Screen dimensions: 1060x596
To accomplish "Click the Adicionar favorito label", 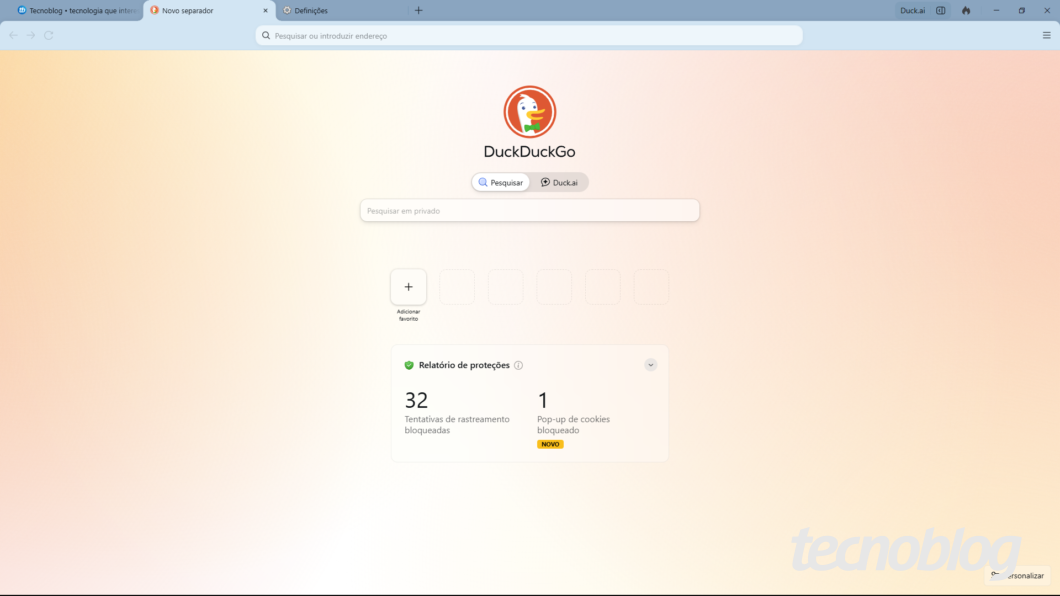I will pyautogui.click(x=408, y=316).
